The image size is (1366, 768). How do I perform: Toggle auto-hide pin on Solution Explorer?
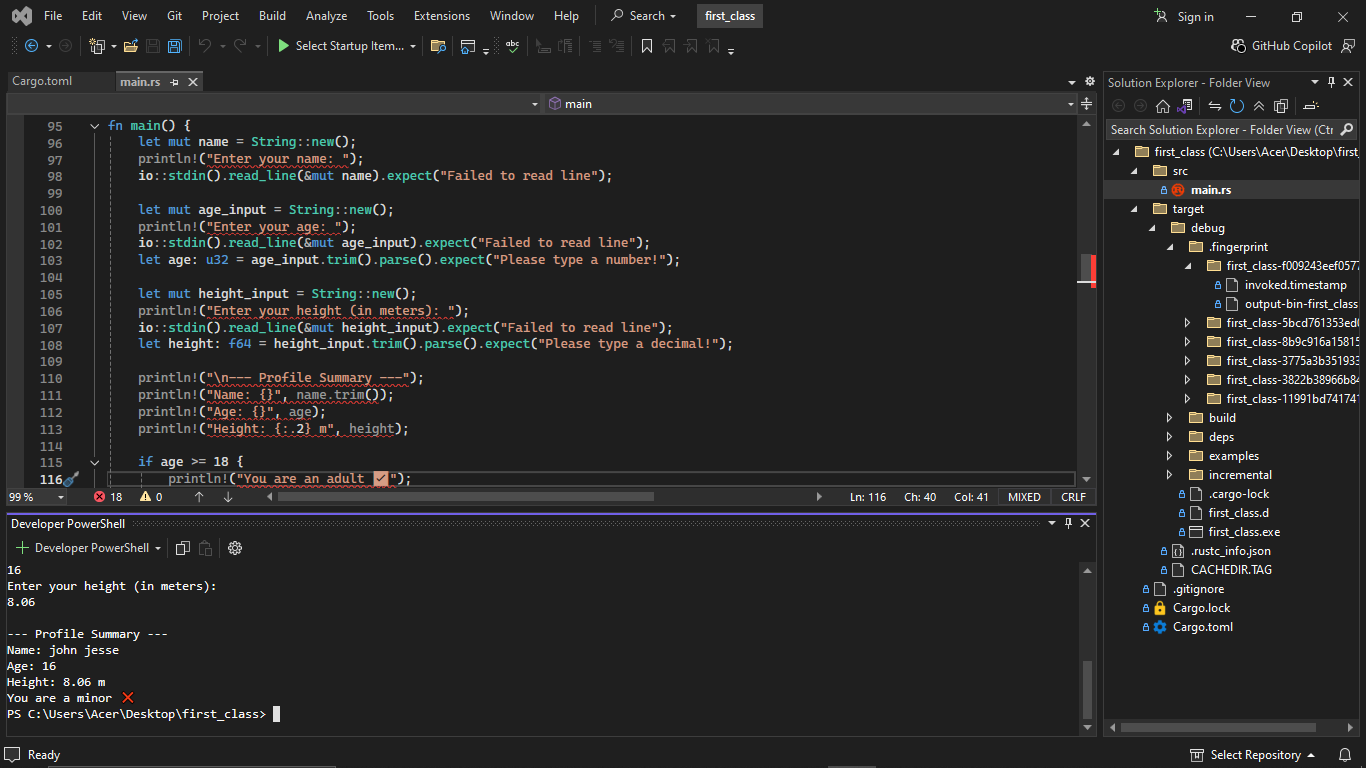click(1331, 82)
